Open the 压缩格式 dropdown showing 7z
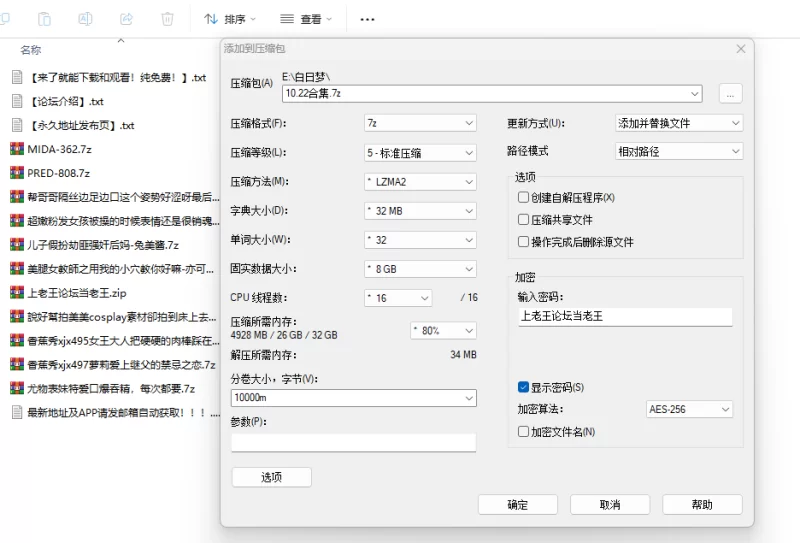The image size is (800, 543). 419,123
